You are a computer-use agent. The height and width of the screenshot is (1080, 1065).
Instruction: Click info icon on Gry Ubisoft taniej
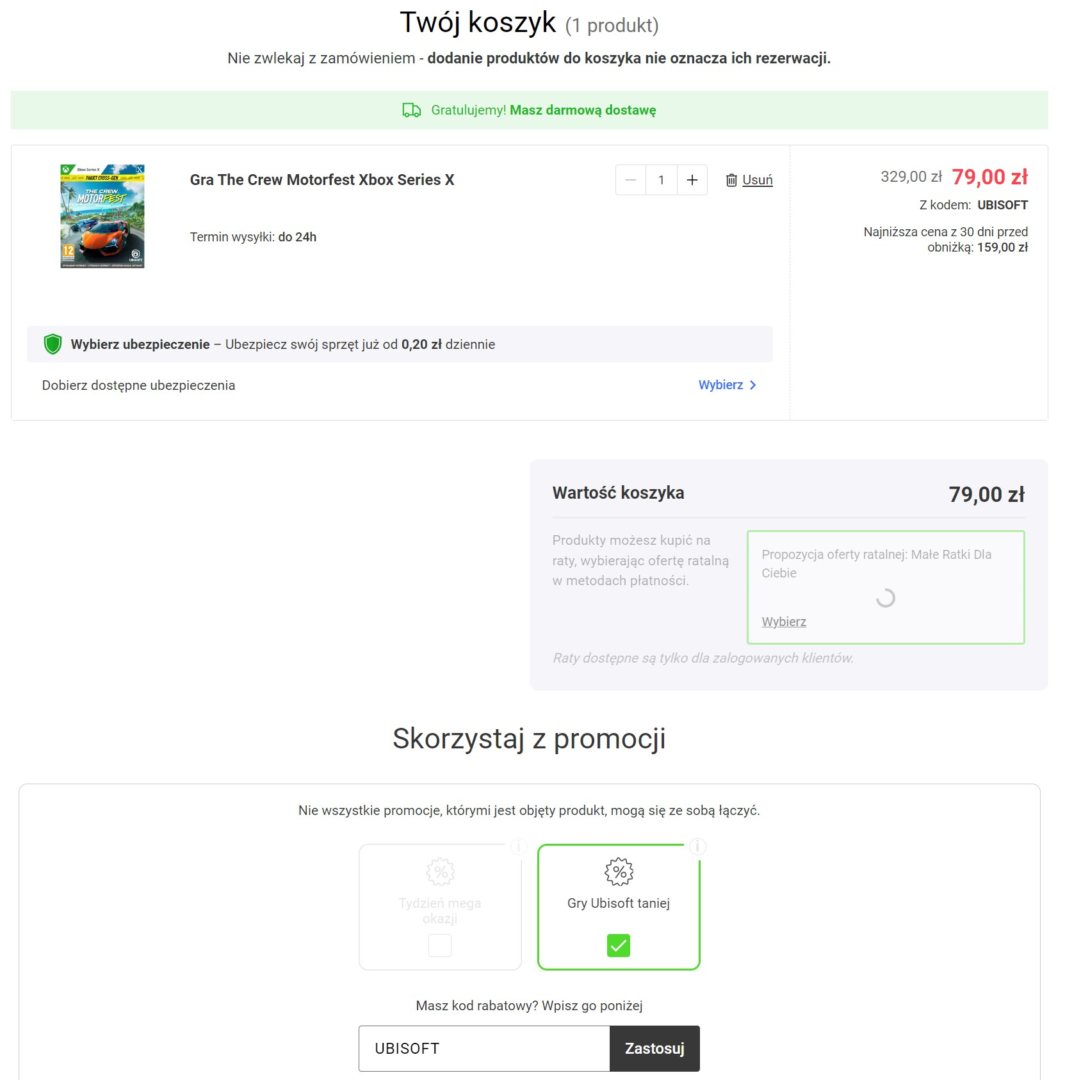(x=697, y=847)
